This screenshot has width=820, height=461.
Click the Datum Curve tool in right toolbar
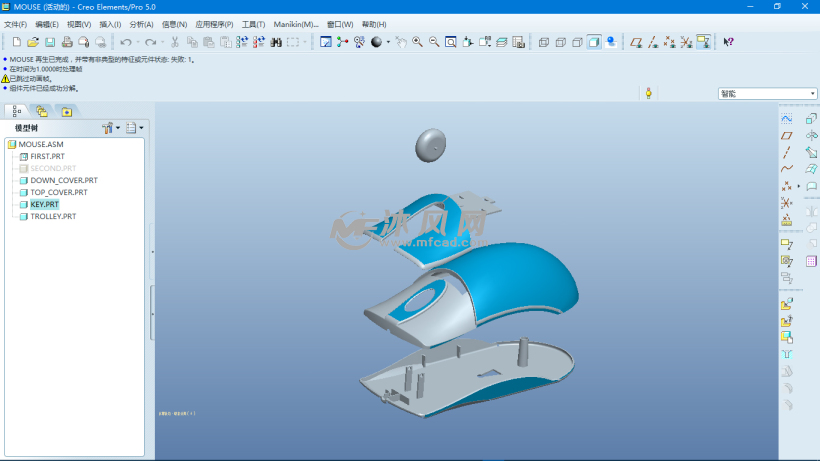787,169
